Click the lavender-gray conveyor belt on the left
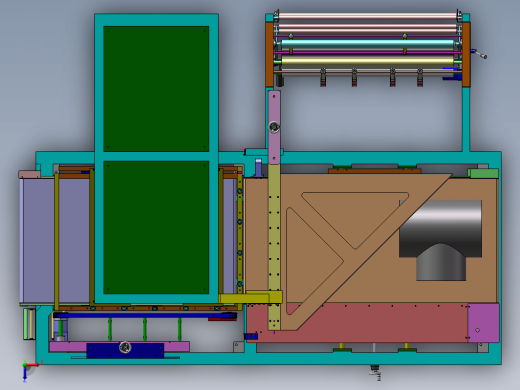520x390 pixels. (x=38, y=240)
